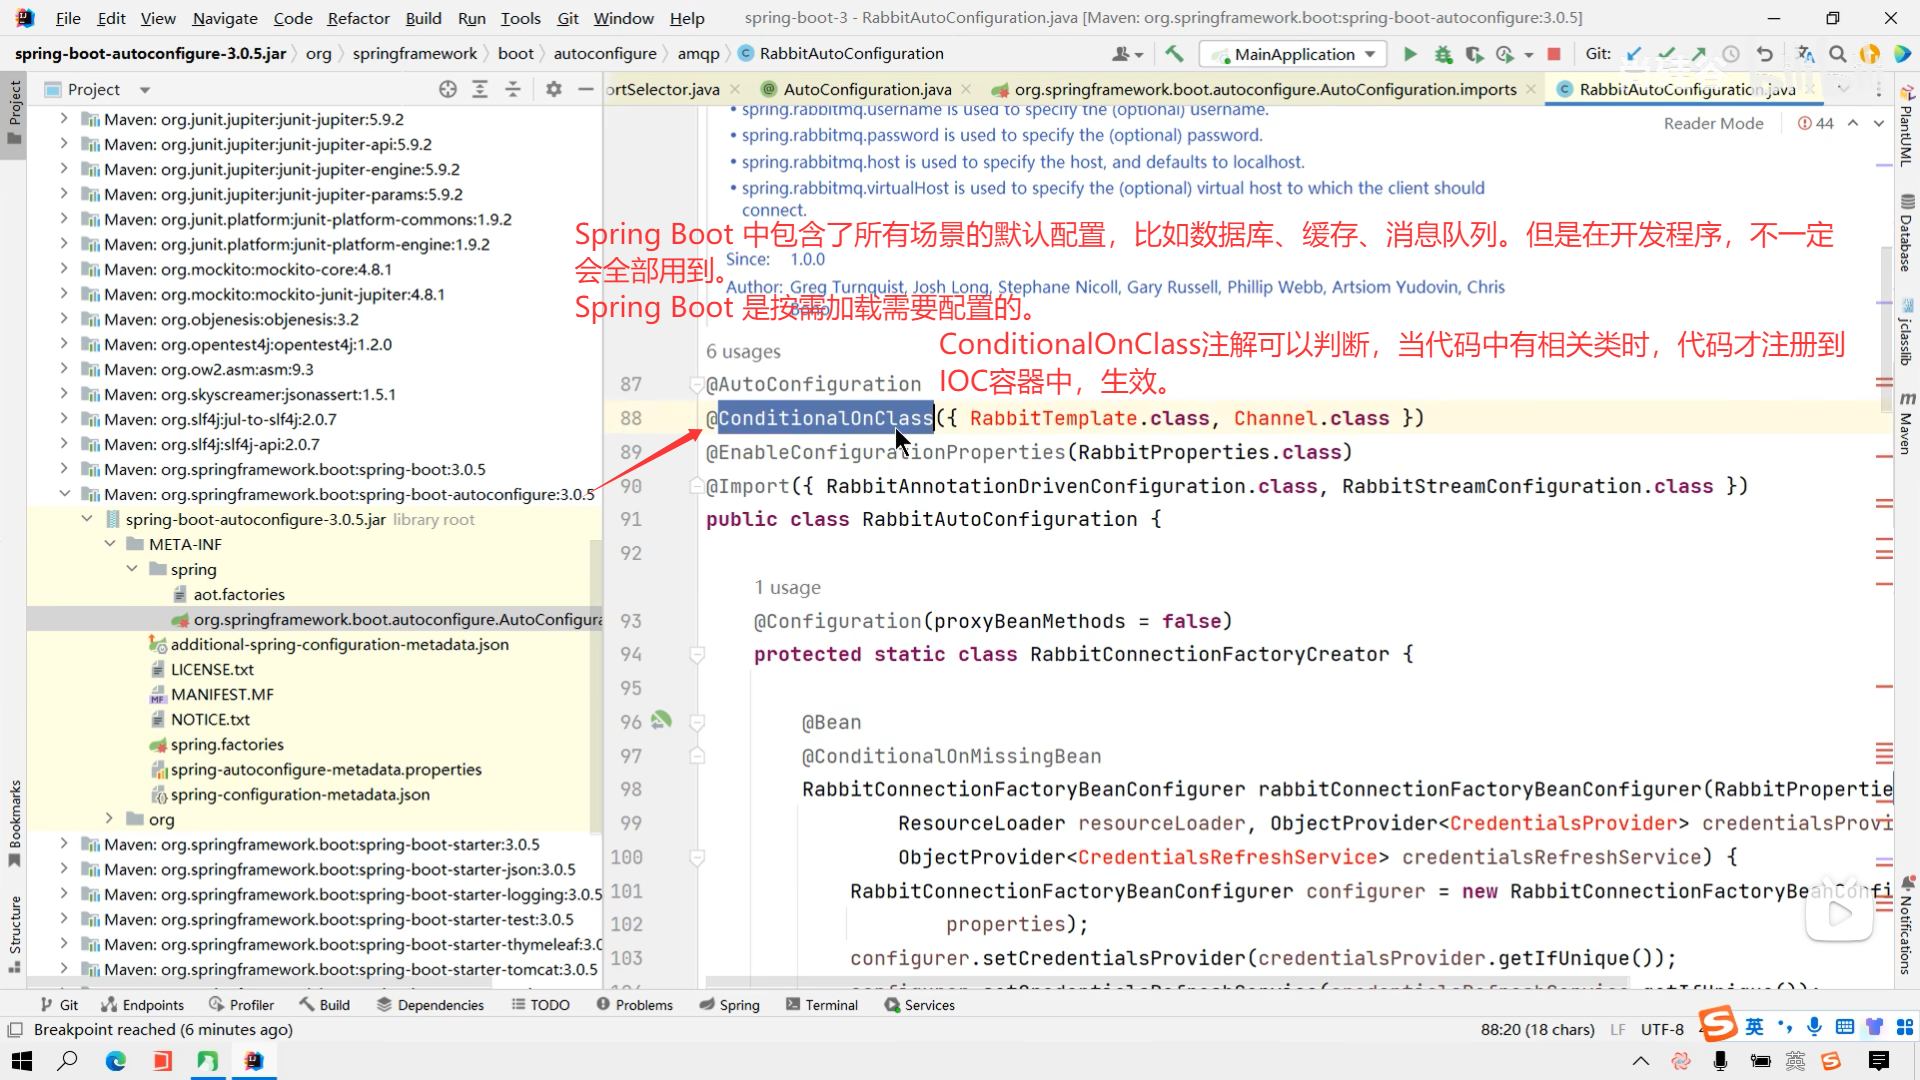
Task: Switch to AutoConfiguration.java tab
Action: point(866,89)
